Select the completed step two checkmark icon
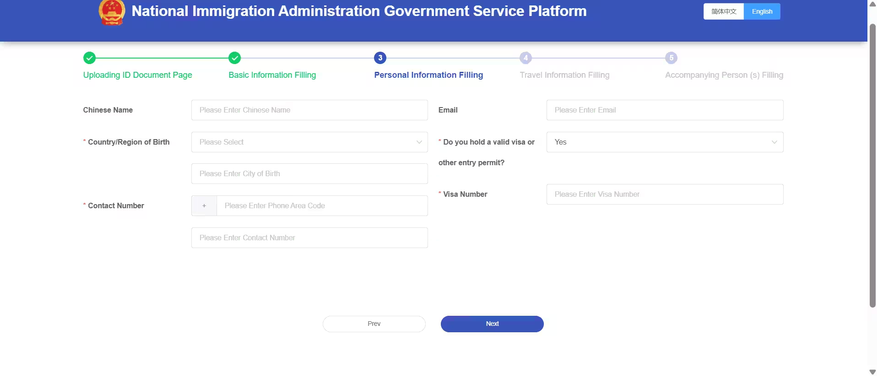This screenshot has width=877, height=376. click(235, 58)
